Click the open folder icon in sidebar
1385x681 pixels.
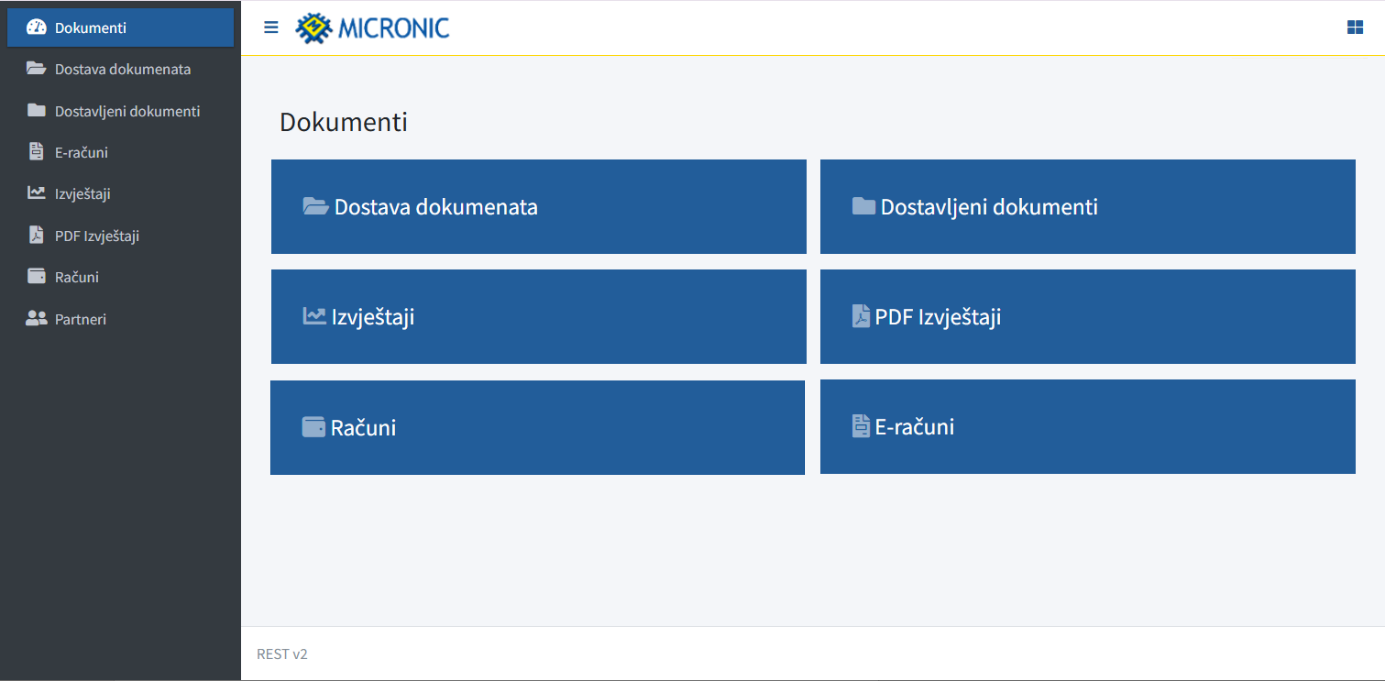(36, 69)
